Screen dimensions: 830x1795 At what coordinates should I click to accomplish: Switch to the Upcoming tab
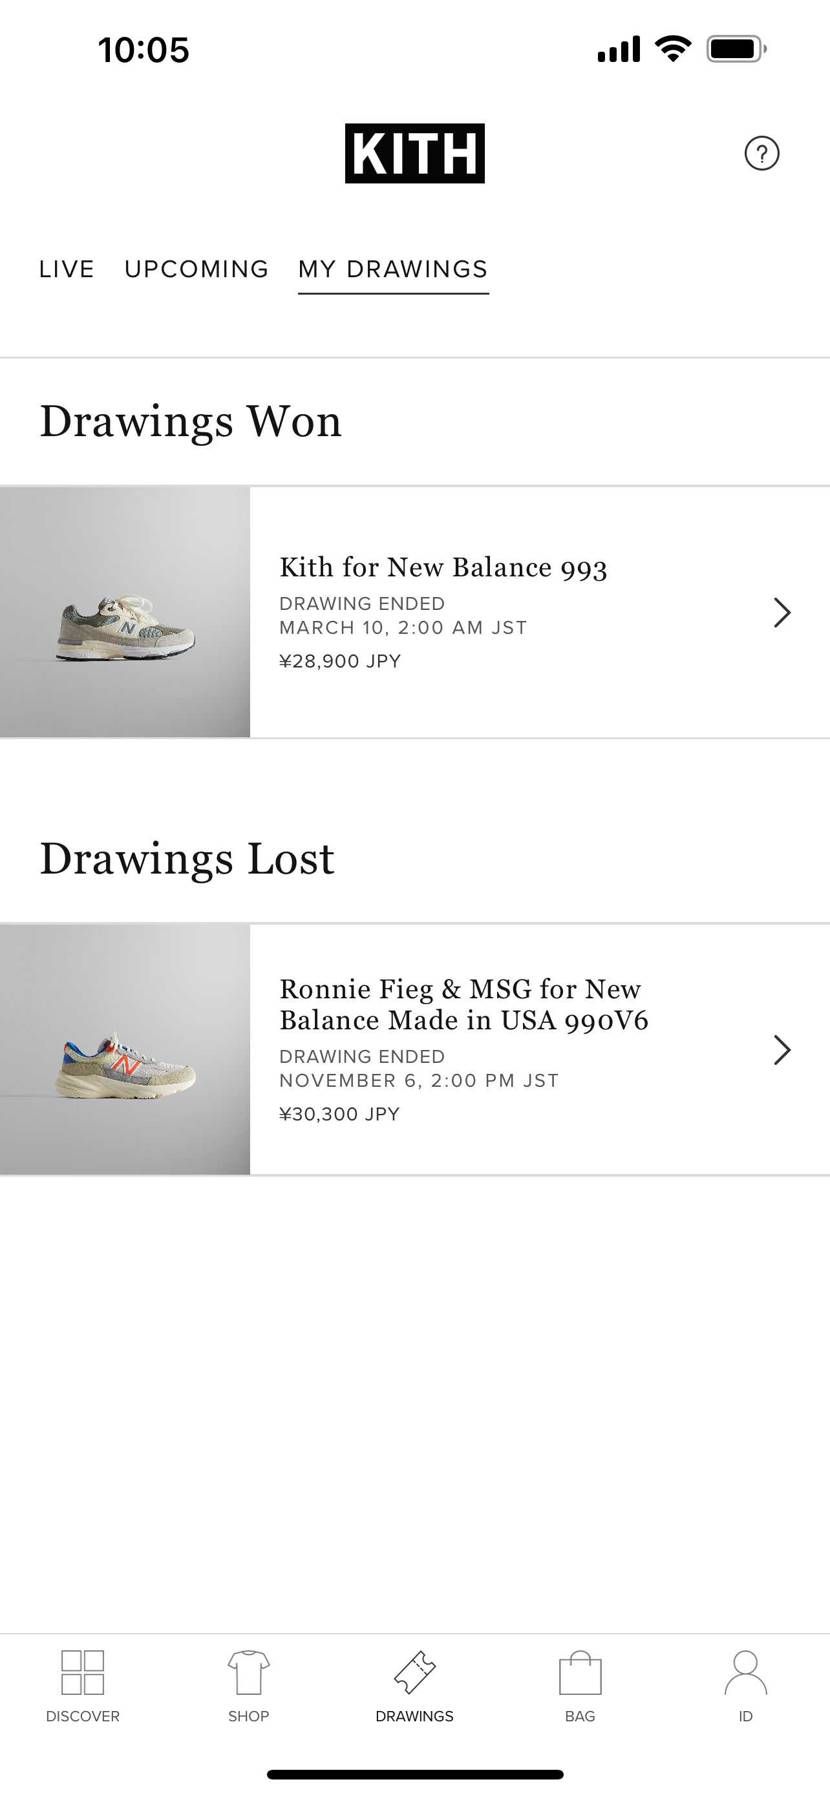point(197,269)
